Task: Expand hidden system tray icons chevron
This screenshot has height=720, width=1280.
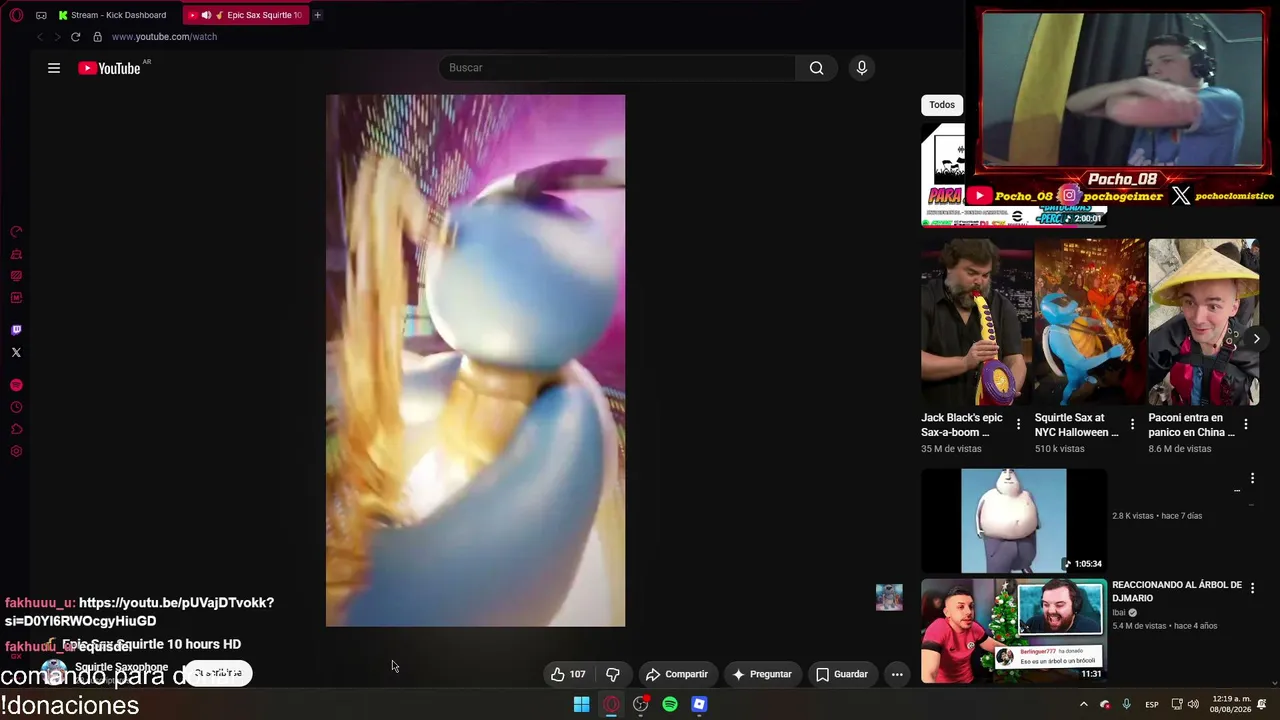Action: click(x=1083, y=704)
